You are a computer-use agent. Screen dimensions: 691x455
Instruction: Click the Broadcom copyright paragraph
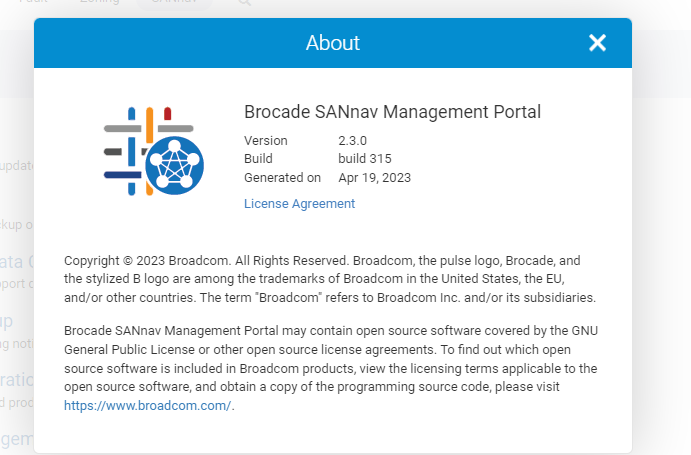coord(329,278)
